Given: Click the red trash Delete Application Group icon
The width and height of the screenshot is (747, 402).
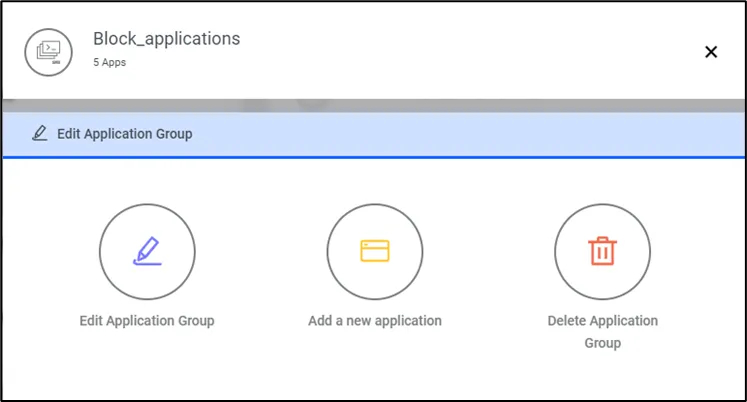Looking at the screenshot, I should point(603,251).
